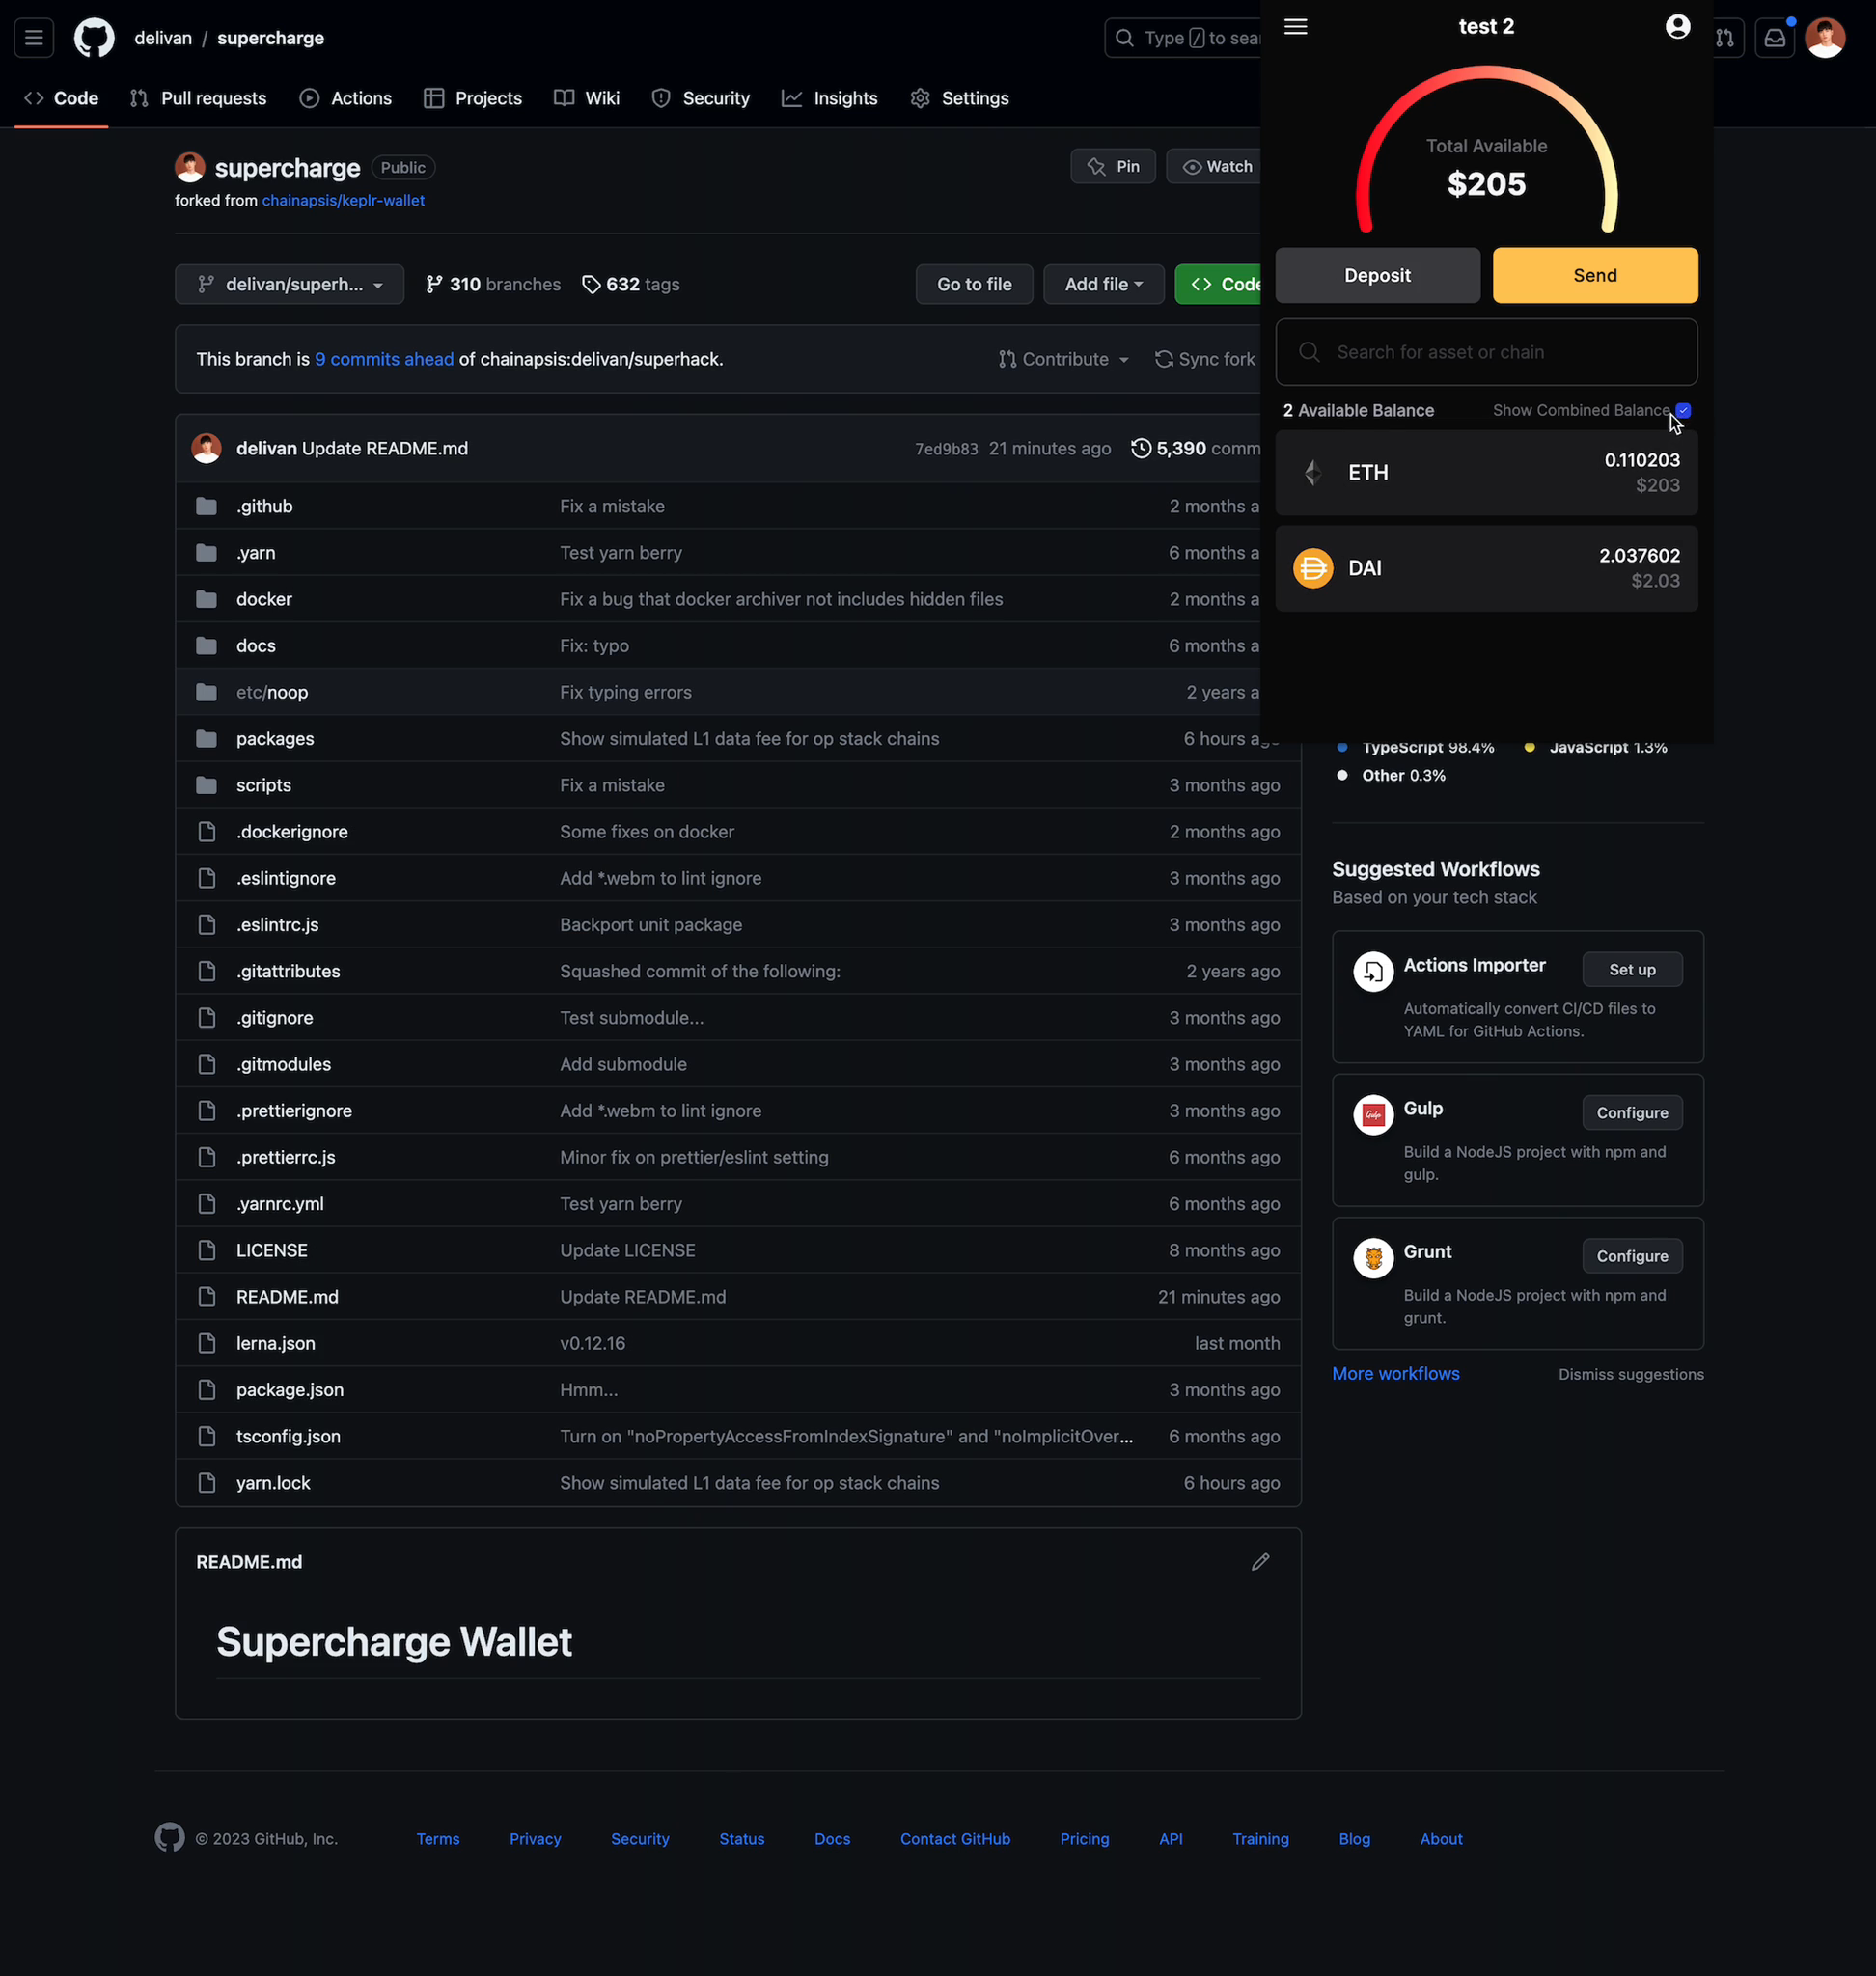The height and width of the screenshot is (1976, 1876).
Task: Click the GitHub logo in footer
Action: [170, 1837]
